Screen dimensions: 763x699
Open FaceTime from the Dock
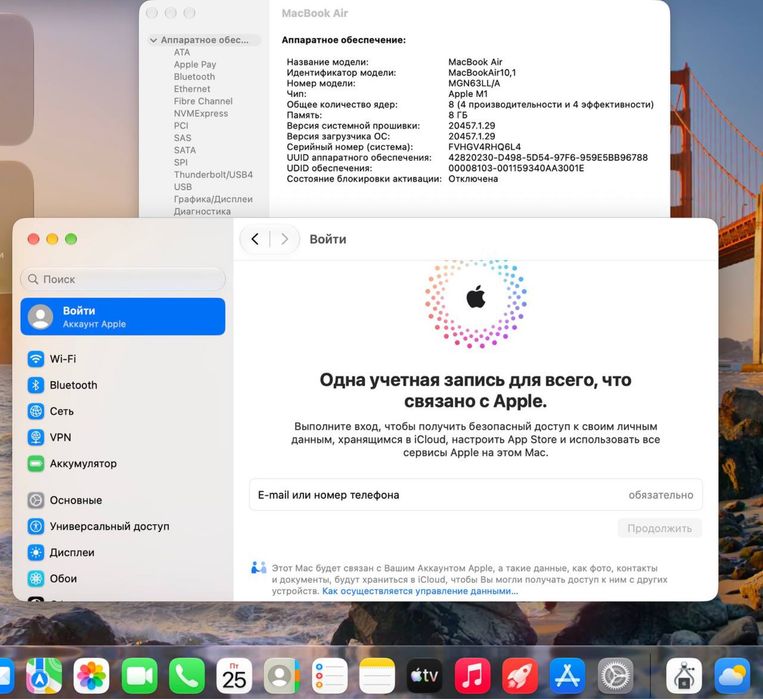coord(139,676)
